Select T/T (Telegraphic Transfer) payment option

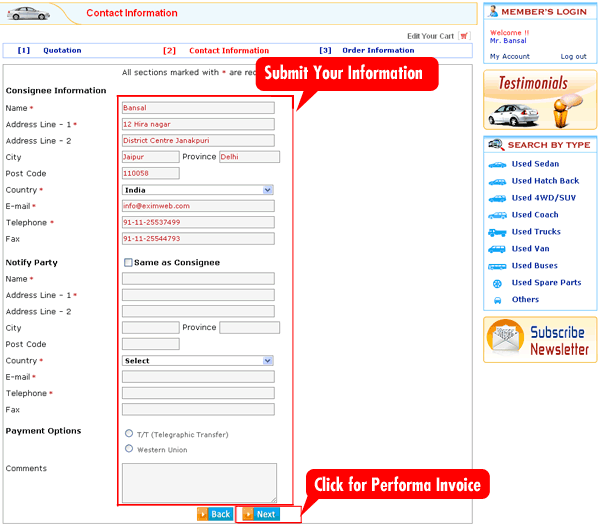tap(129, 434)
